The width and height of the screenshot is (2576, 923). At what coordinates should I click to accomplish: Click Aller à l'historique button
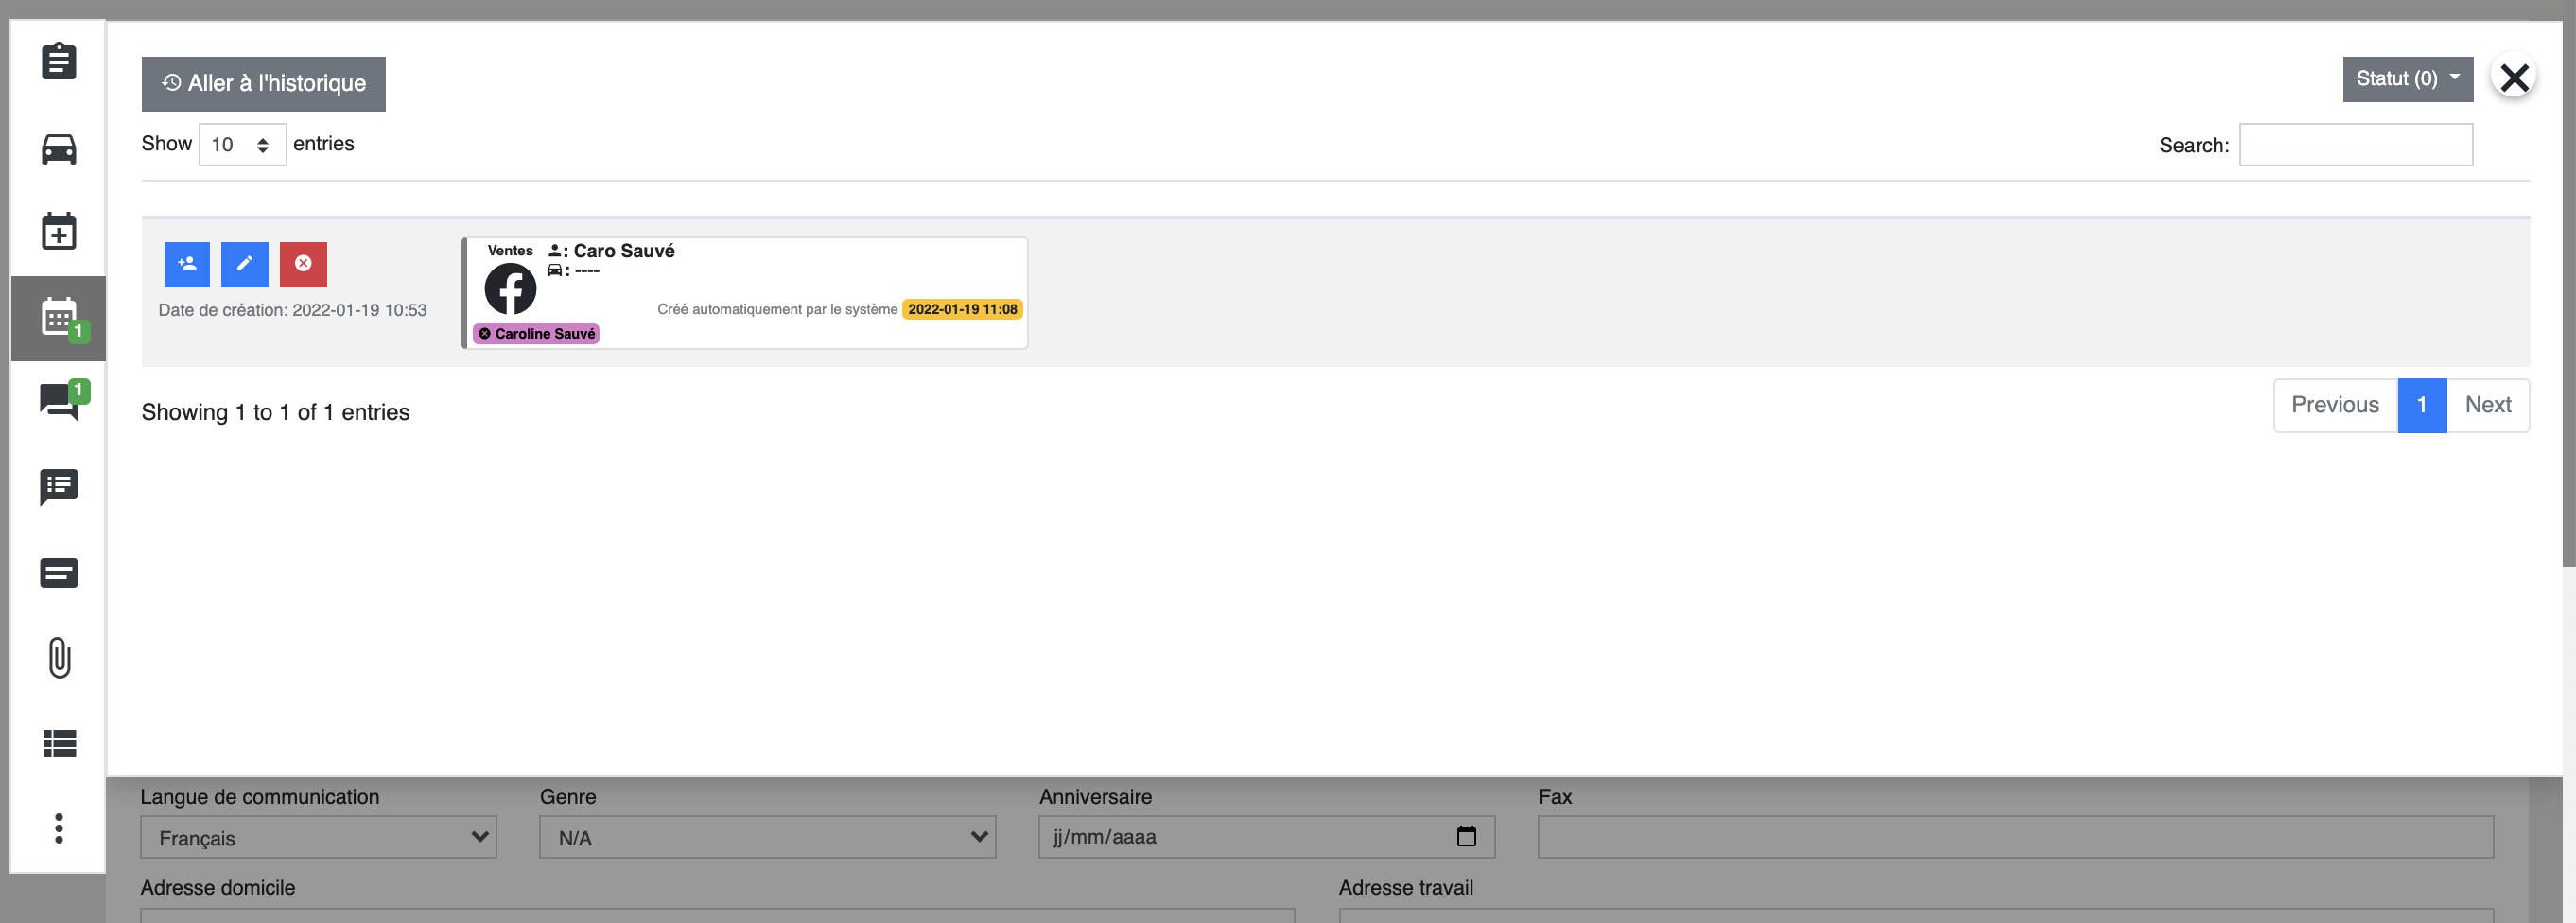[x=264, y=84]
